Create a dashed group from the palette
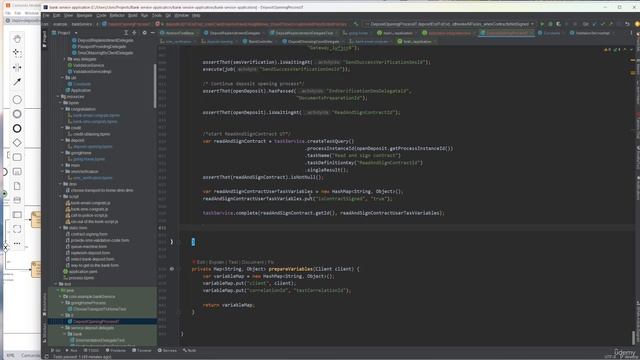Viewport: 640px width, 360px height. (17, 229)
